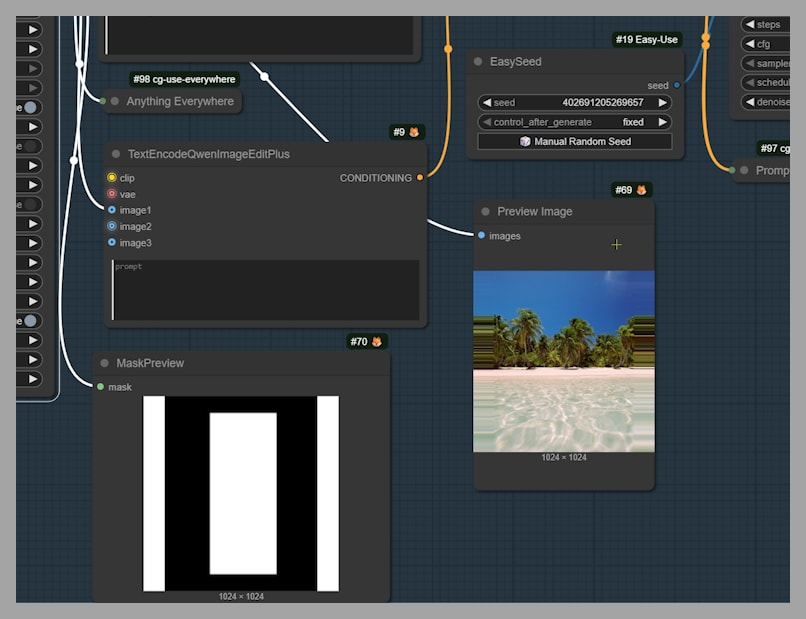Image resolution: width=806 pixels, height=619 pixels.
Task: Click the vae input socket
Action: point(112,194)
